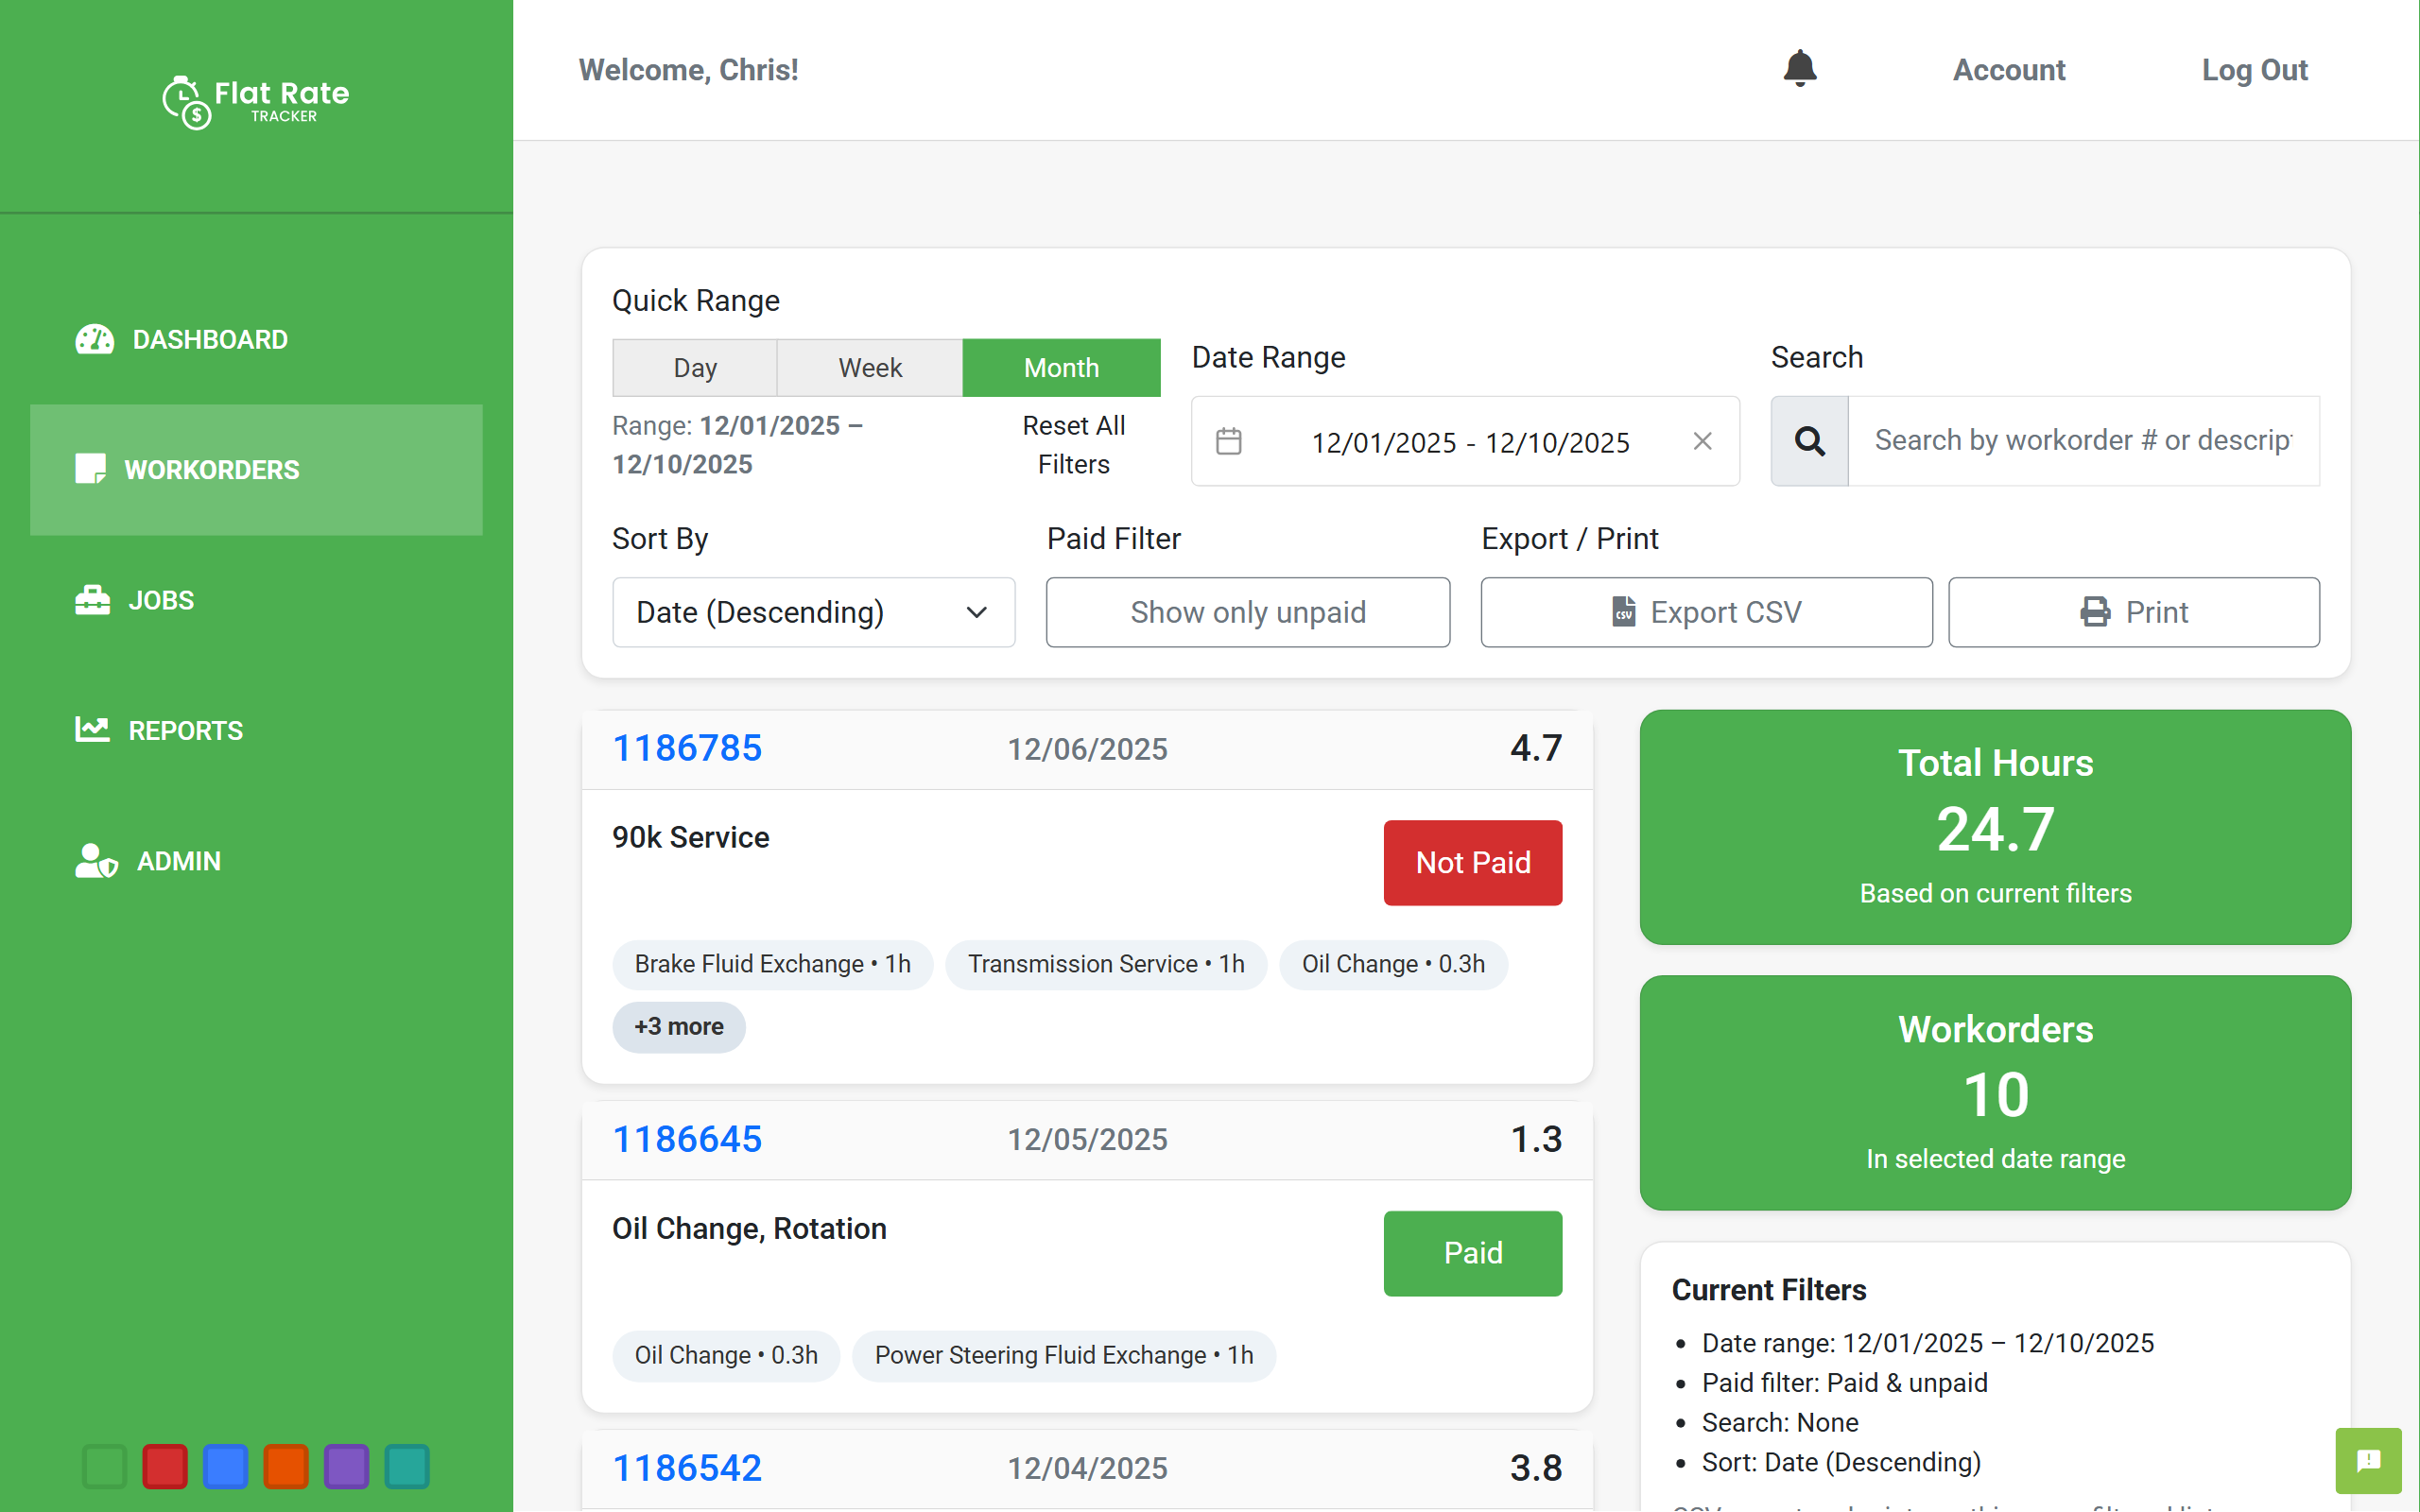Image resolution: width=2420 pixels, height=1512 pixels.
Task: Select the teal theme swatch
Action: click(x=407, y=1466)
